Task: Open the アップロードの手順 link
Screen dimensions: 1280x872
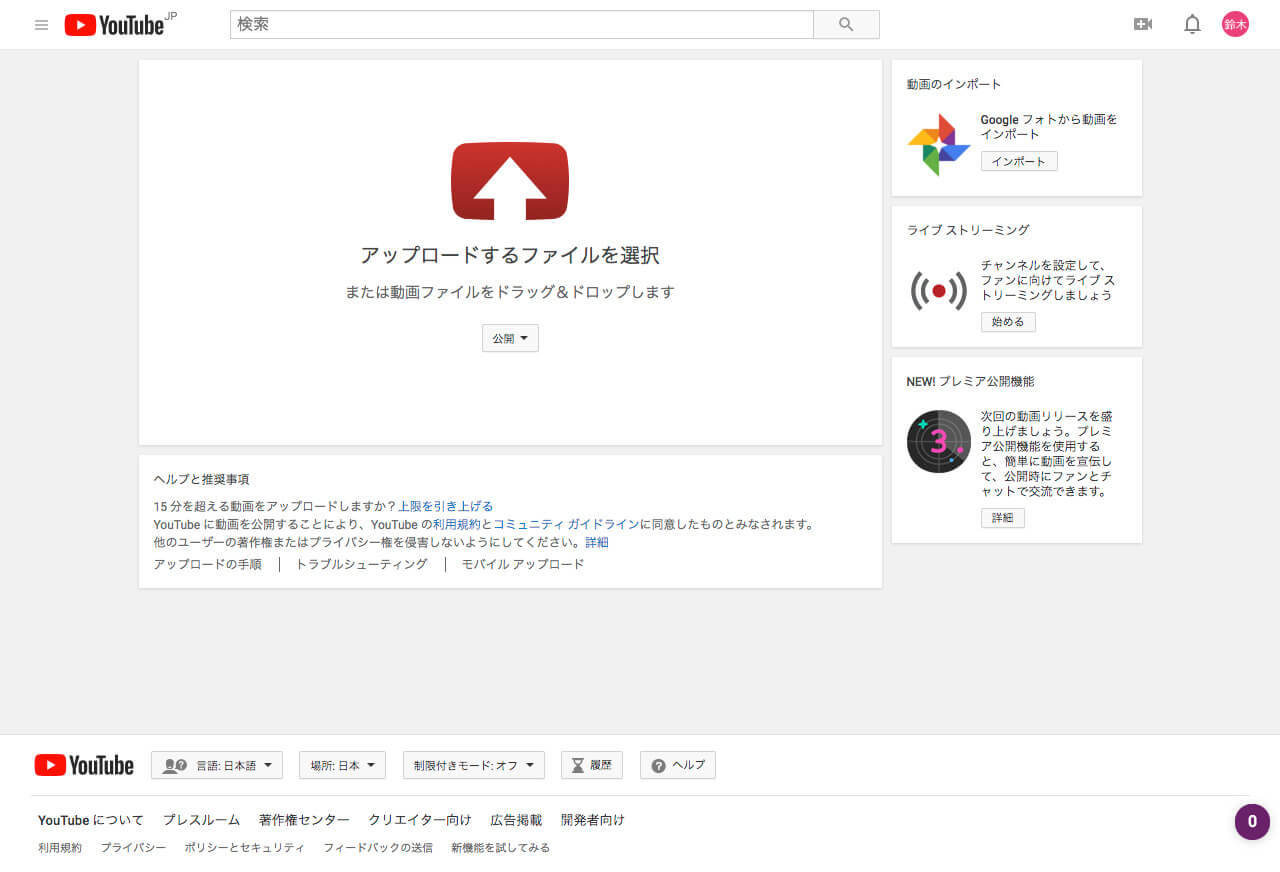Action: [207, 565]
